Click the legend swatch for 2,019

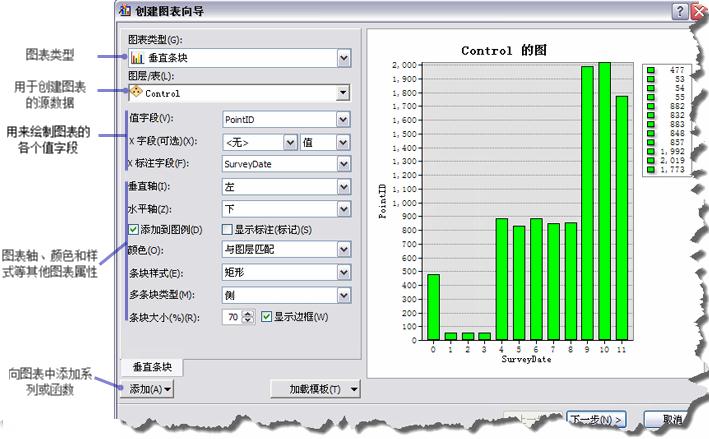pyautogui.click(x=651, y=160)
